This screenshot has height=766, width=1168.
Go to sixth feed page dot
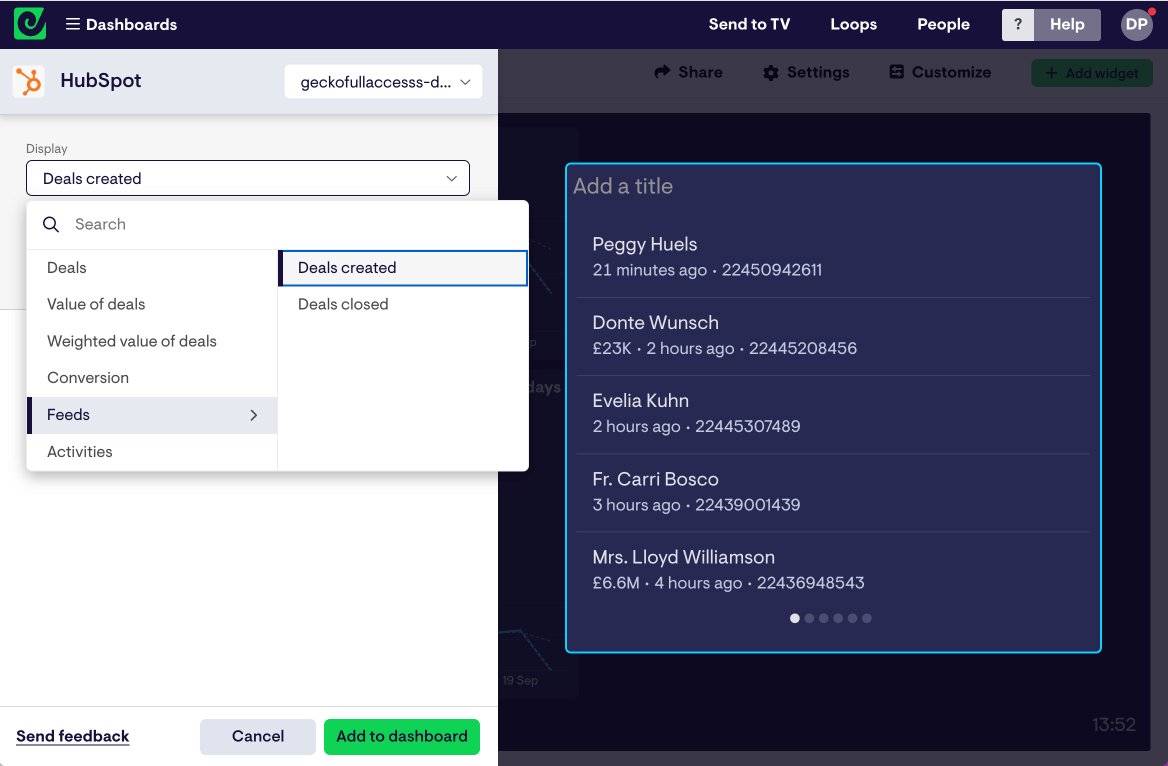point(866,618)
